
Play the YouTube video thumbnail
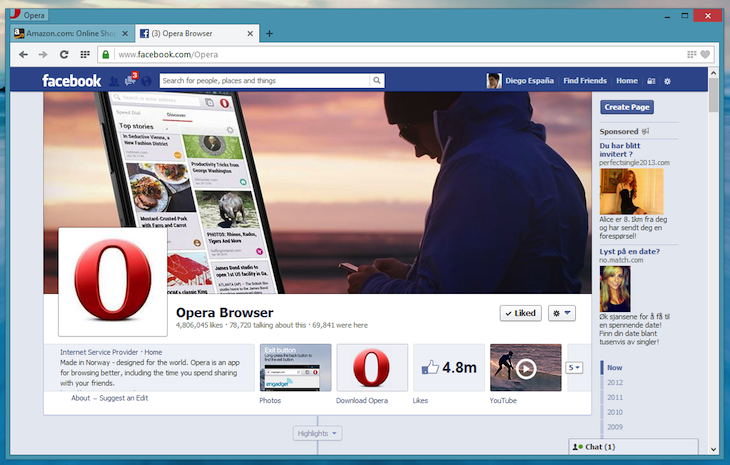pyautogui.click(x=526, y=368)
